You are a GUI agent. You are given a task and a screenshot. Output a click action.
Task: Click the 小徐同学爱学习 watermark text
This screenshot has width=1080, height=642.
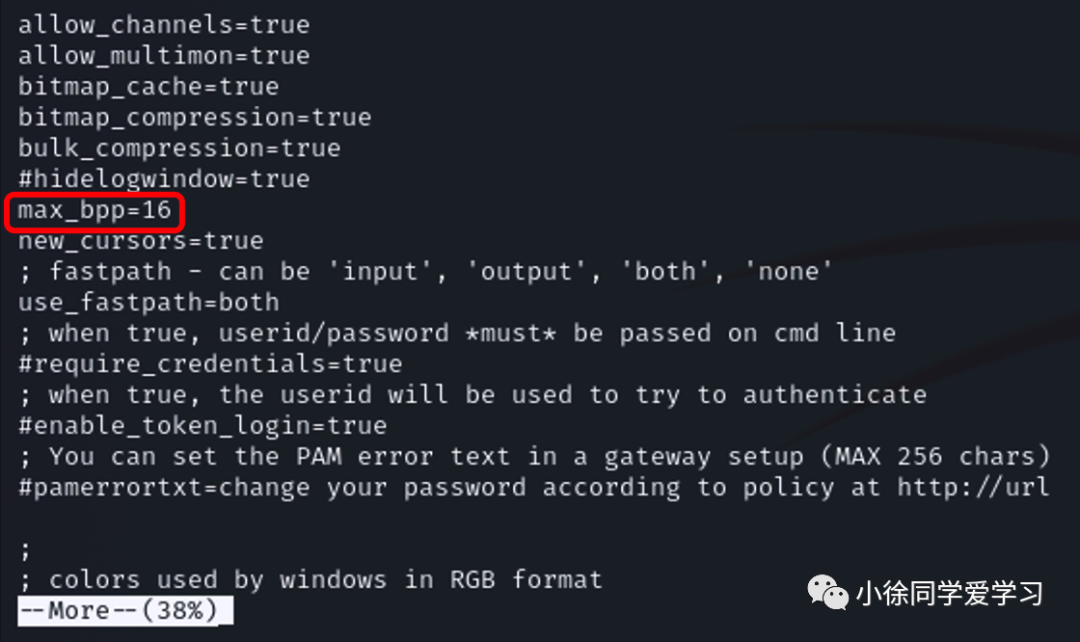click(x=949, y=594)
